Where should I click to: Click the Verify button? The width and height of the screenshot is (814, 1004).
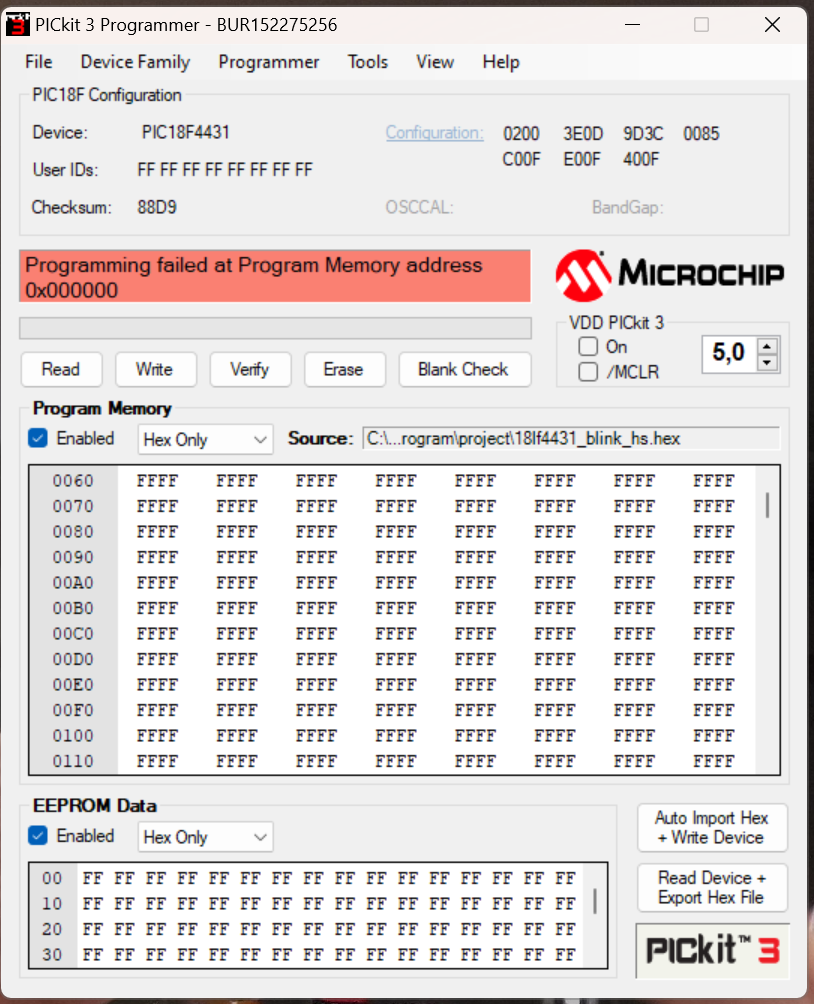250,369
